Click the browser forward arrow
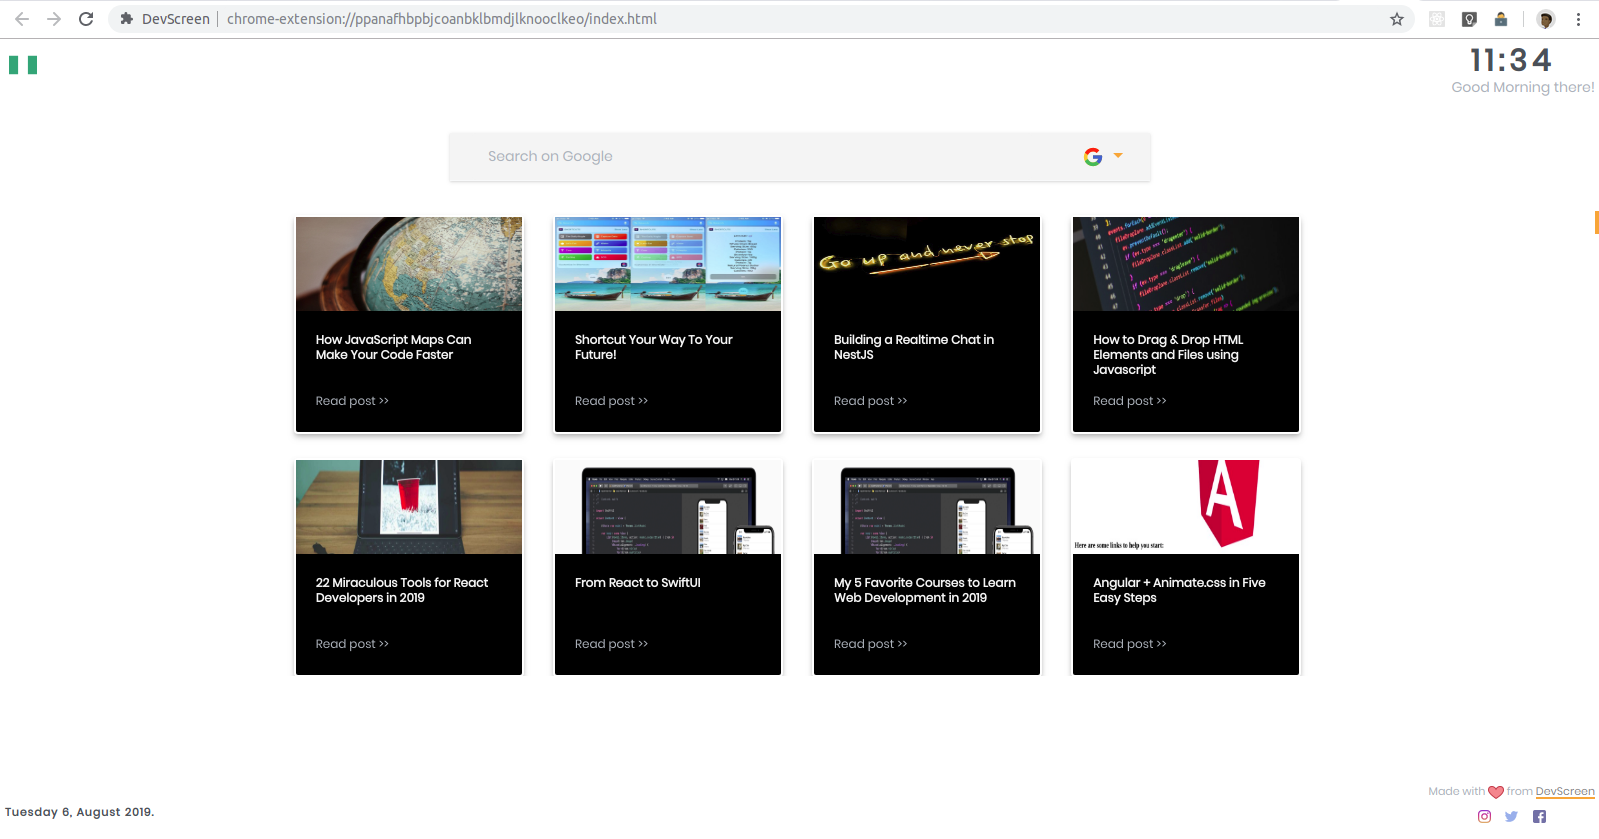Screen dimensions: 1599x839 pos(54,19)
